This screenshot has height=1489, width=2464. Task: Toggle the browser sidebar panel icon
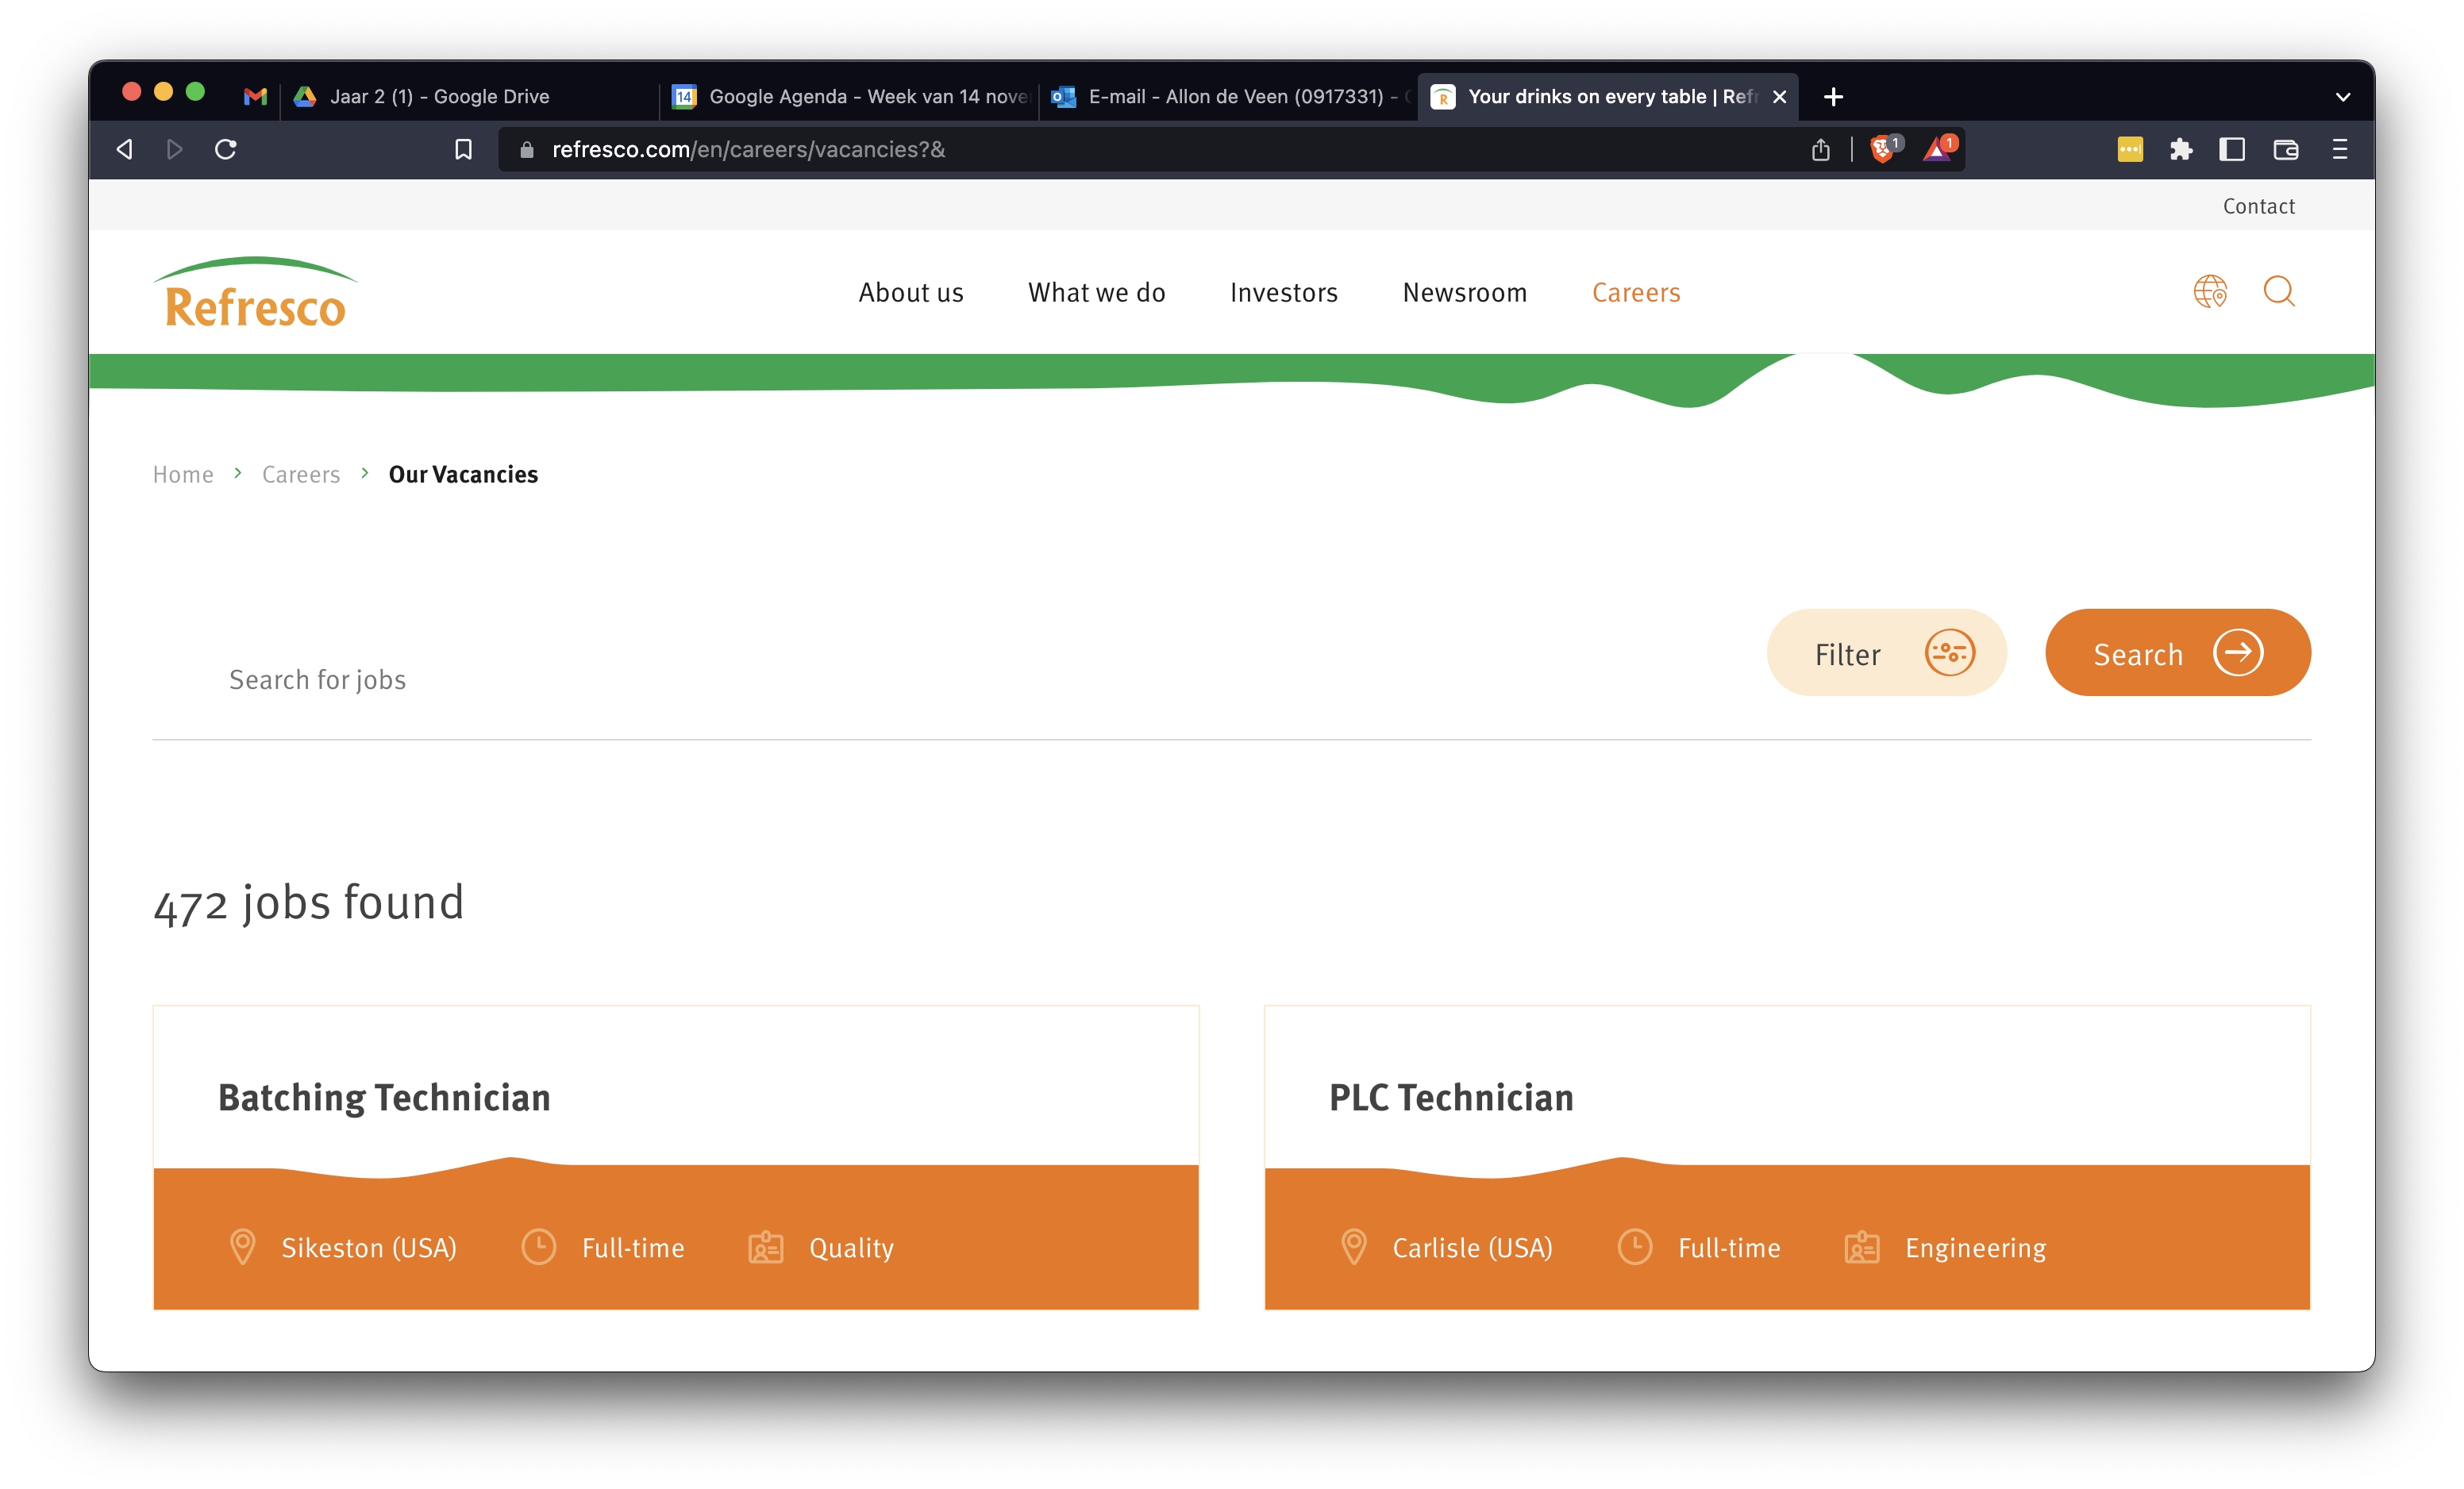pyautogui.click(x=2232, y=149)
